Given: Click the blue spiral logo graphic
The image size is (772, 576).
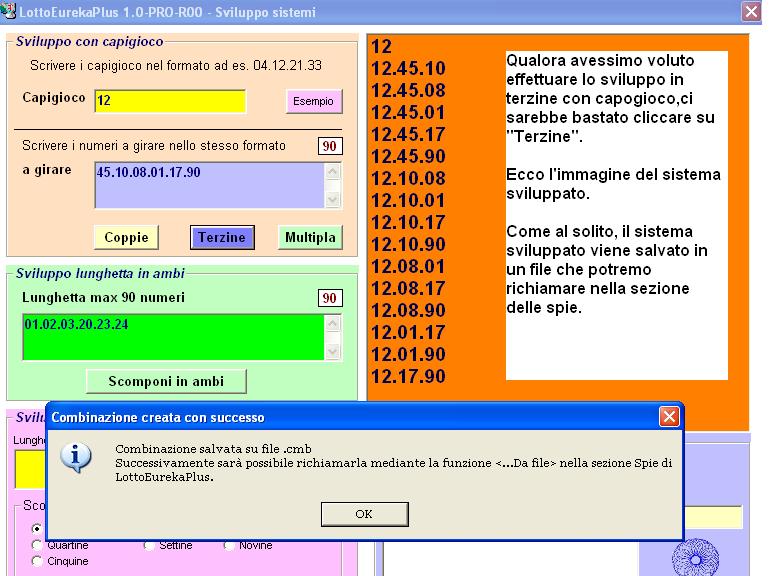Looking at the screenshot, I should (695, 557).
